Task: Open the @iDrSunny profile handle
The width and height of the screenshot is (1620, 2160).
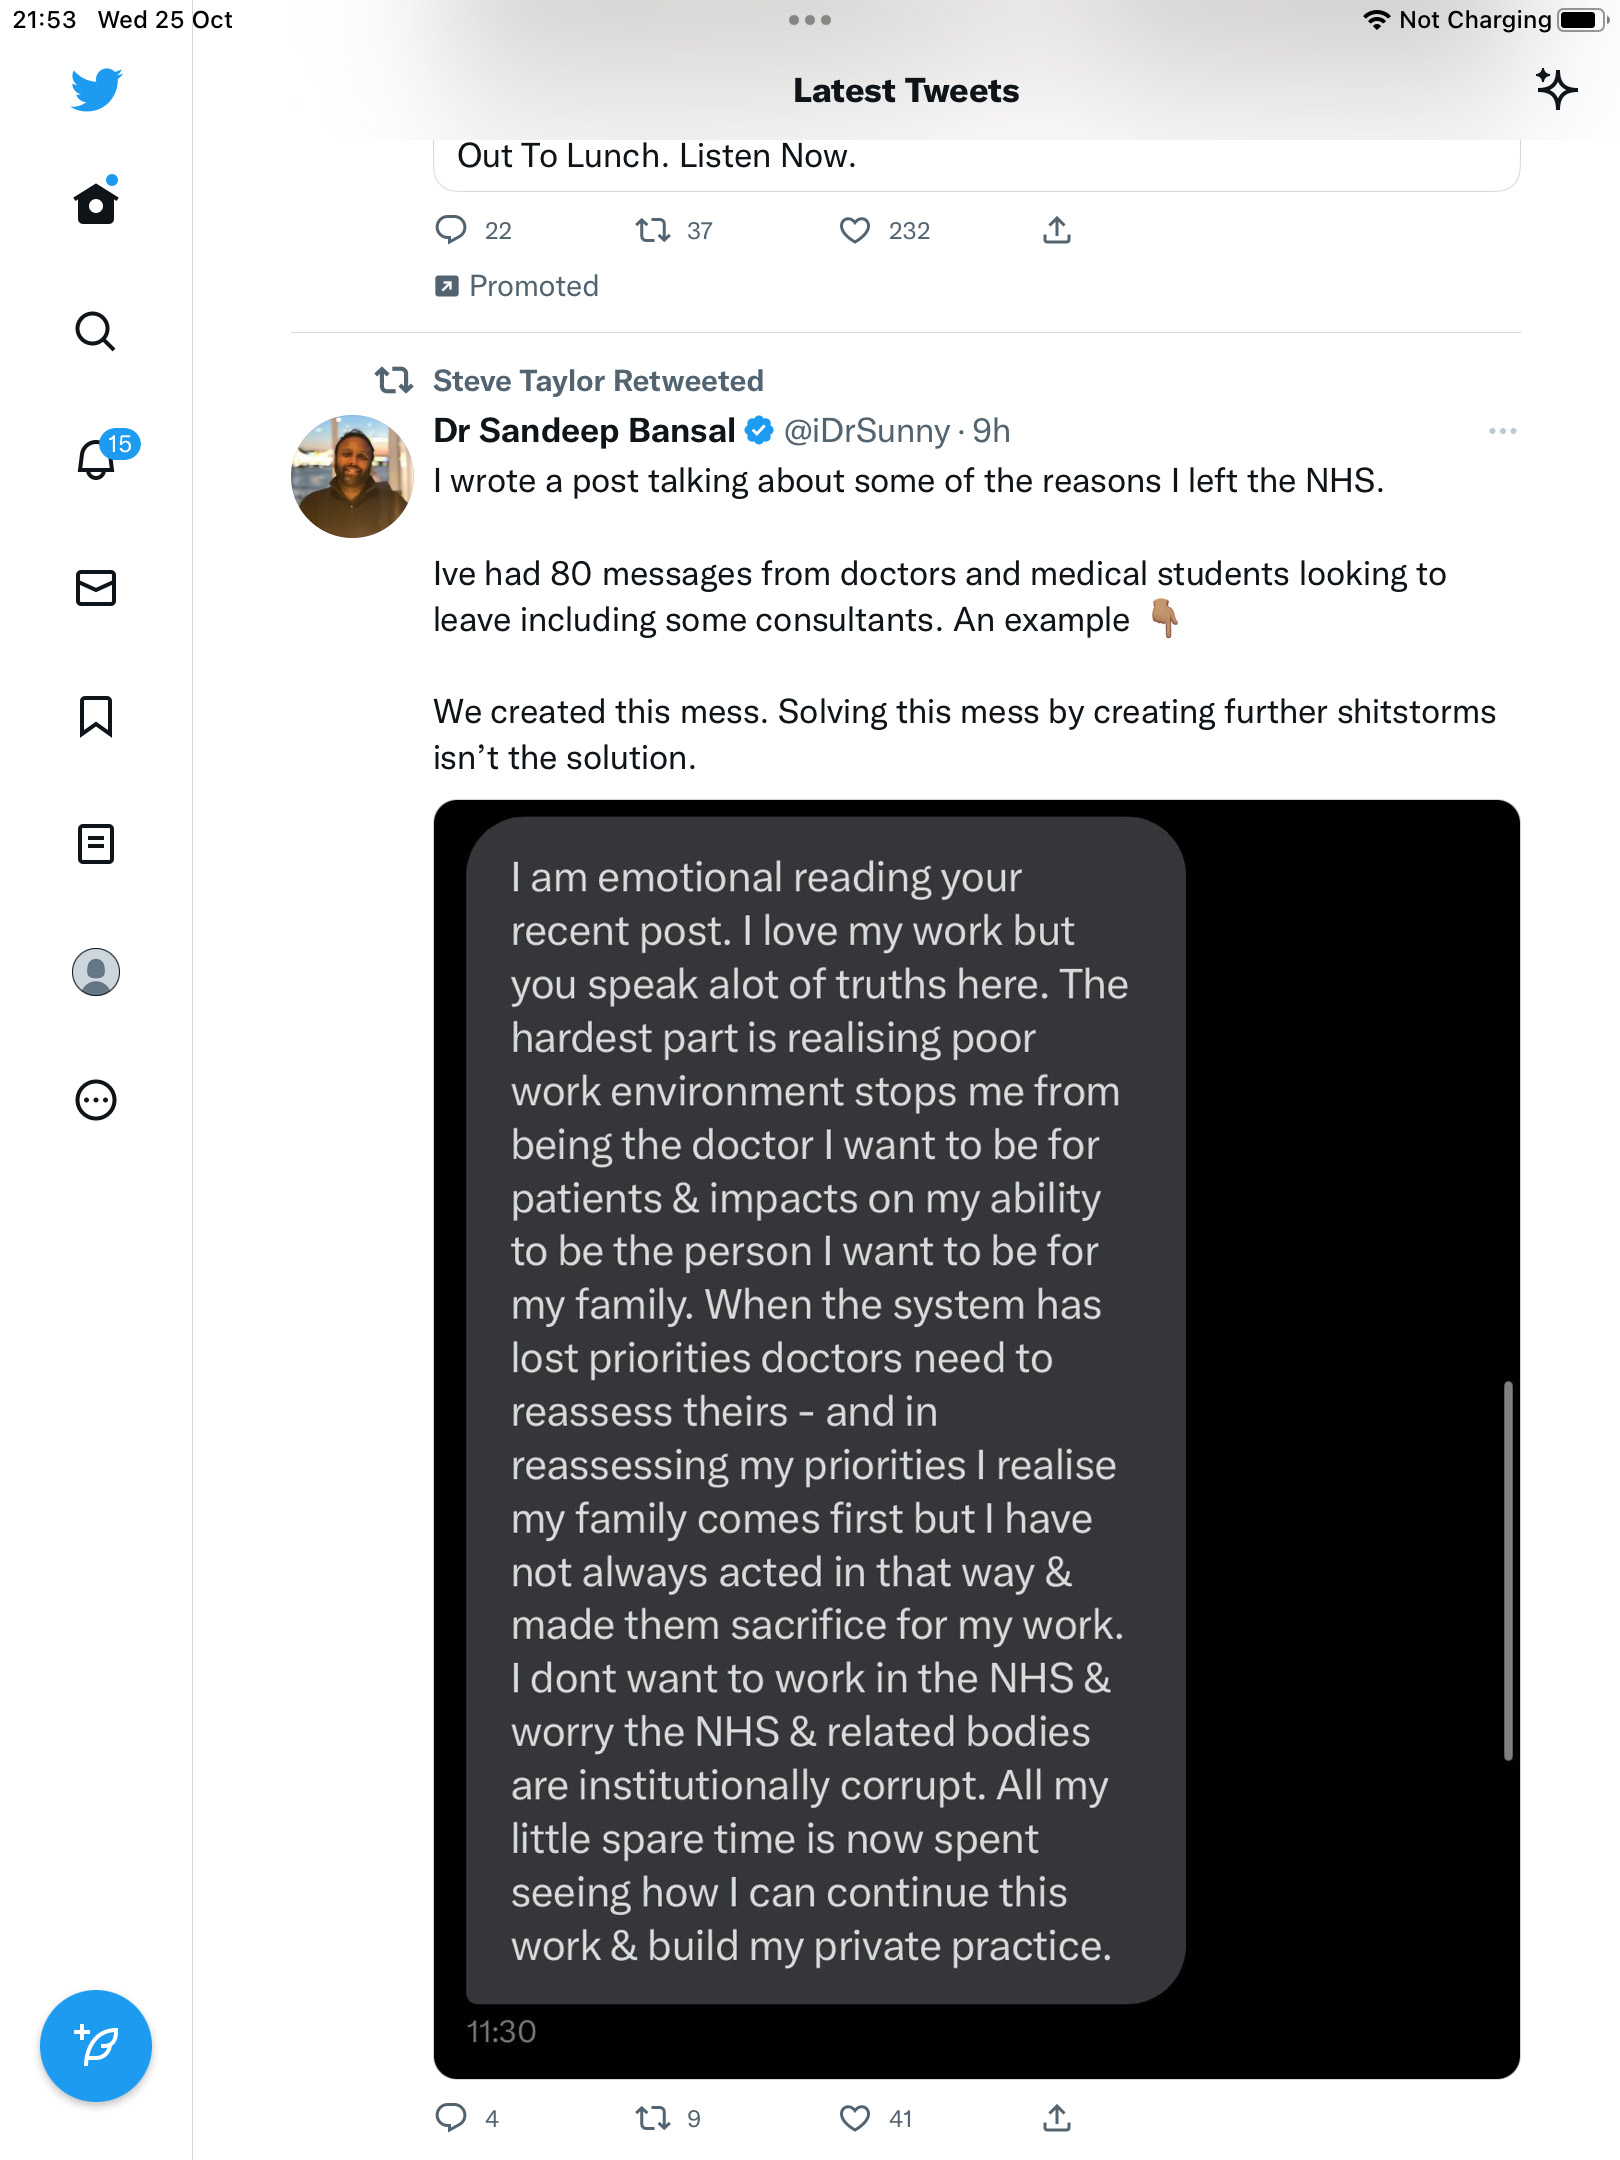Action: pyautogui.click(x=867, y=431)
